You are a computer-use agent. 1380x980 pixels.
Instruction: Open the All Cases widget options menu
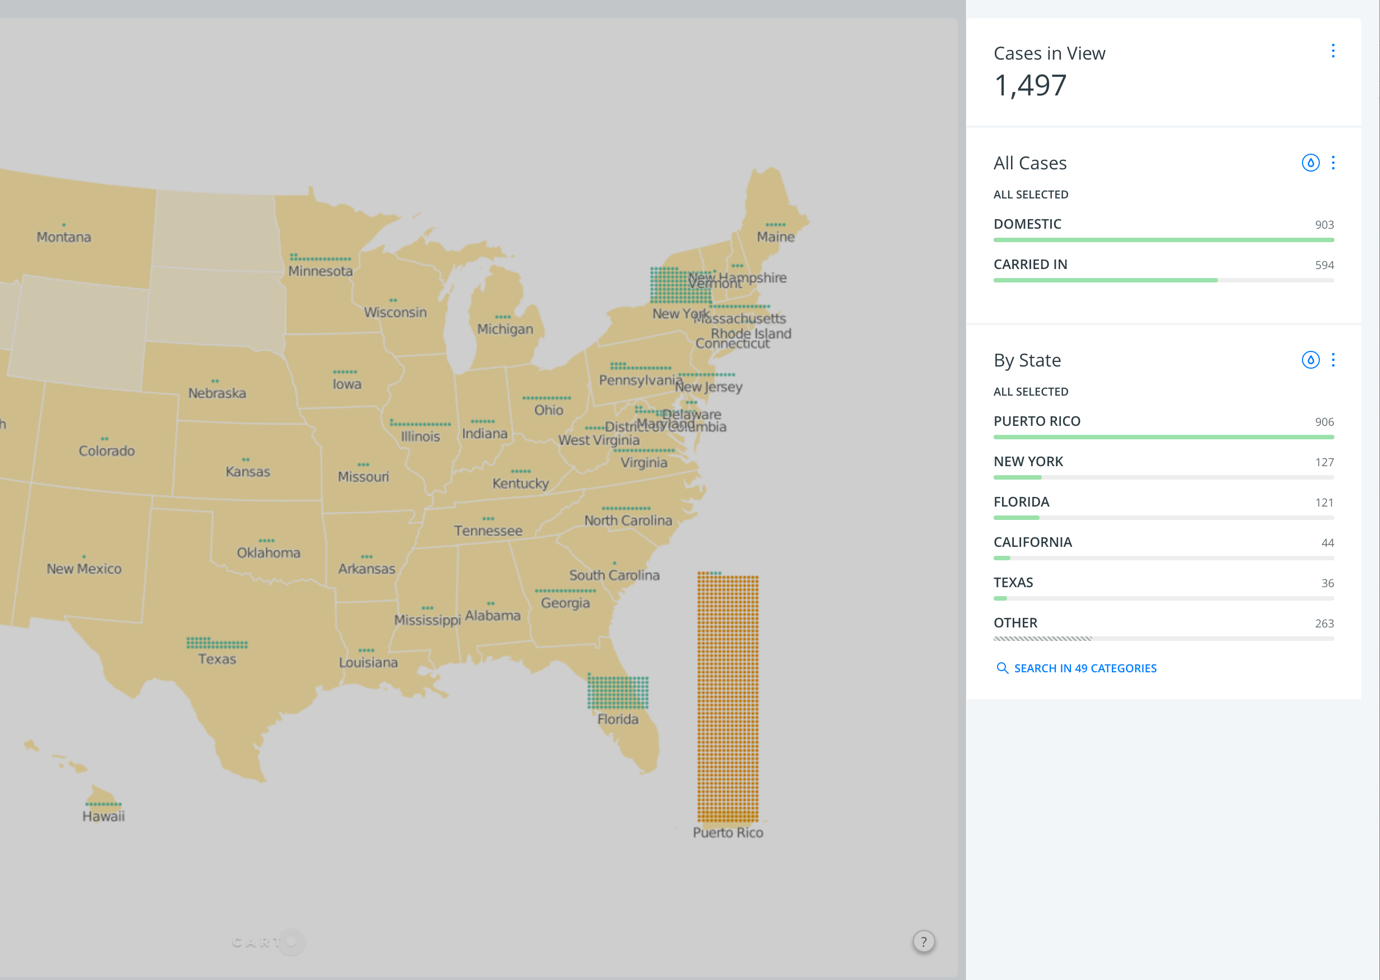1332,163
